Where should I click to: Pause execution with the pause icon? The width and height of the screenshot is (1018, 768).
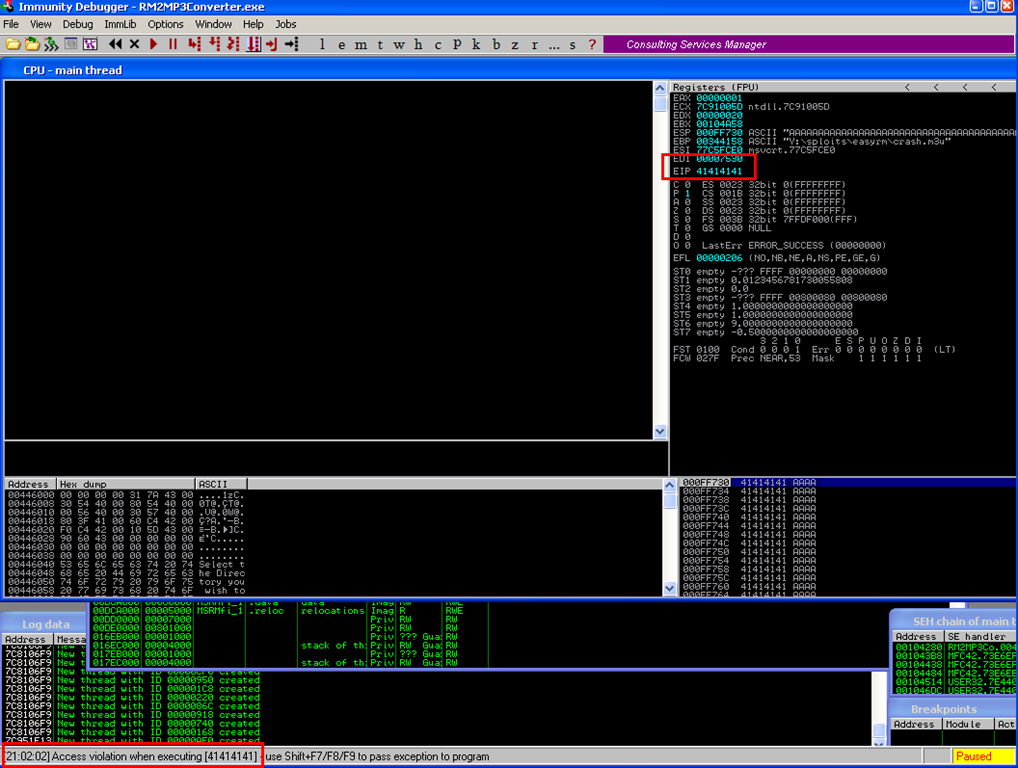click(x=173, y=44)
